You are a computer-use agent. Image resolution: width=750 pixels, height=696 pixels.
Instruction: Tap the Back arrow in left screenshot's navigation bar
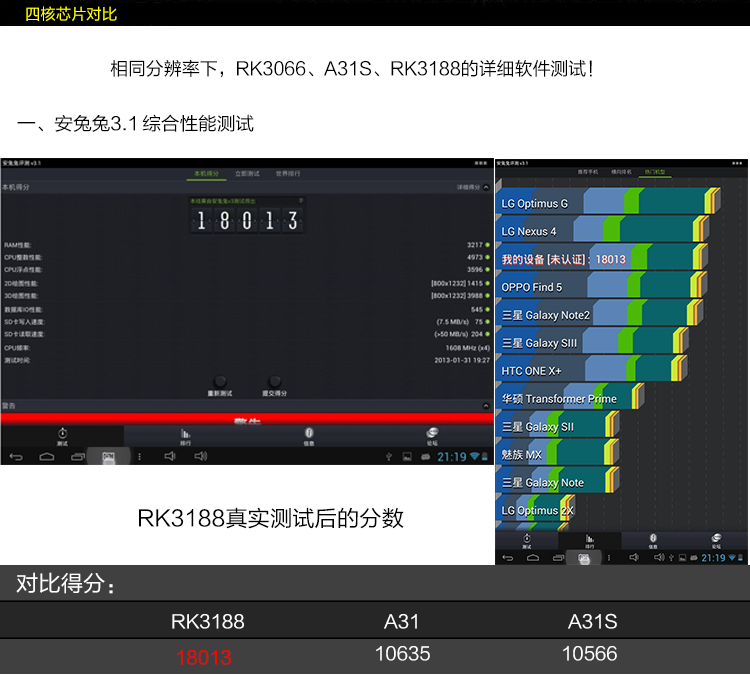tap(16, 457)
